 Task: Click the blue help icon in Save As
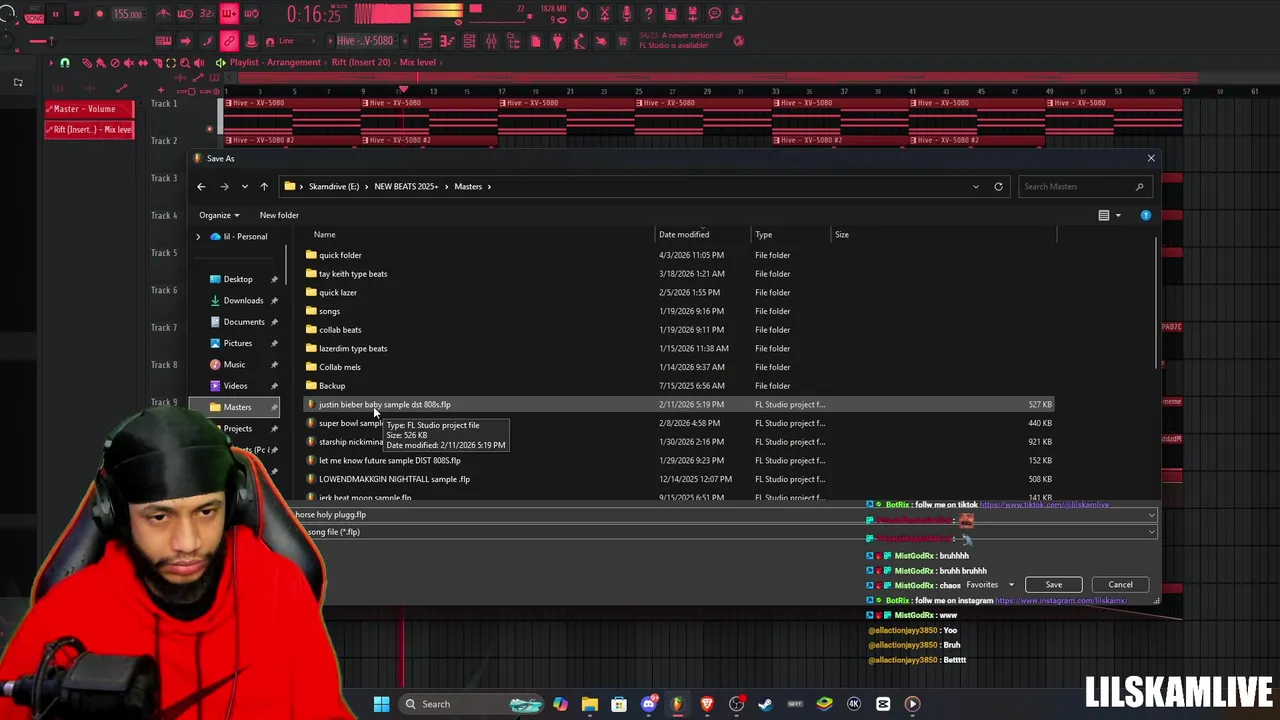click(x=1146, y=215)
